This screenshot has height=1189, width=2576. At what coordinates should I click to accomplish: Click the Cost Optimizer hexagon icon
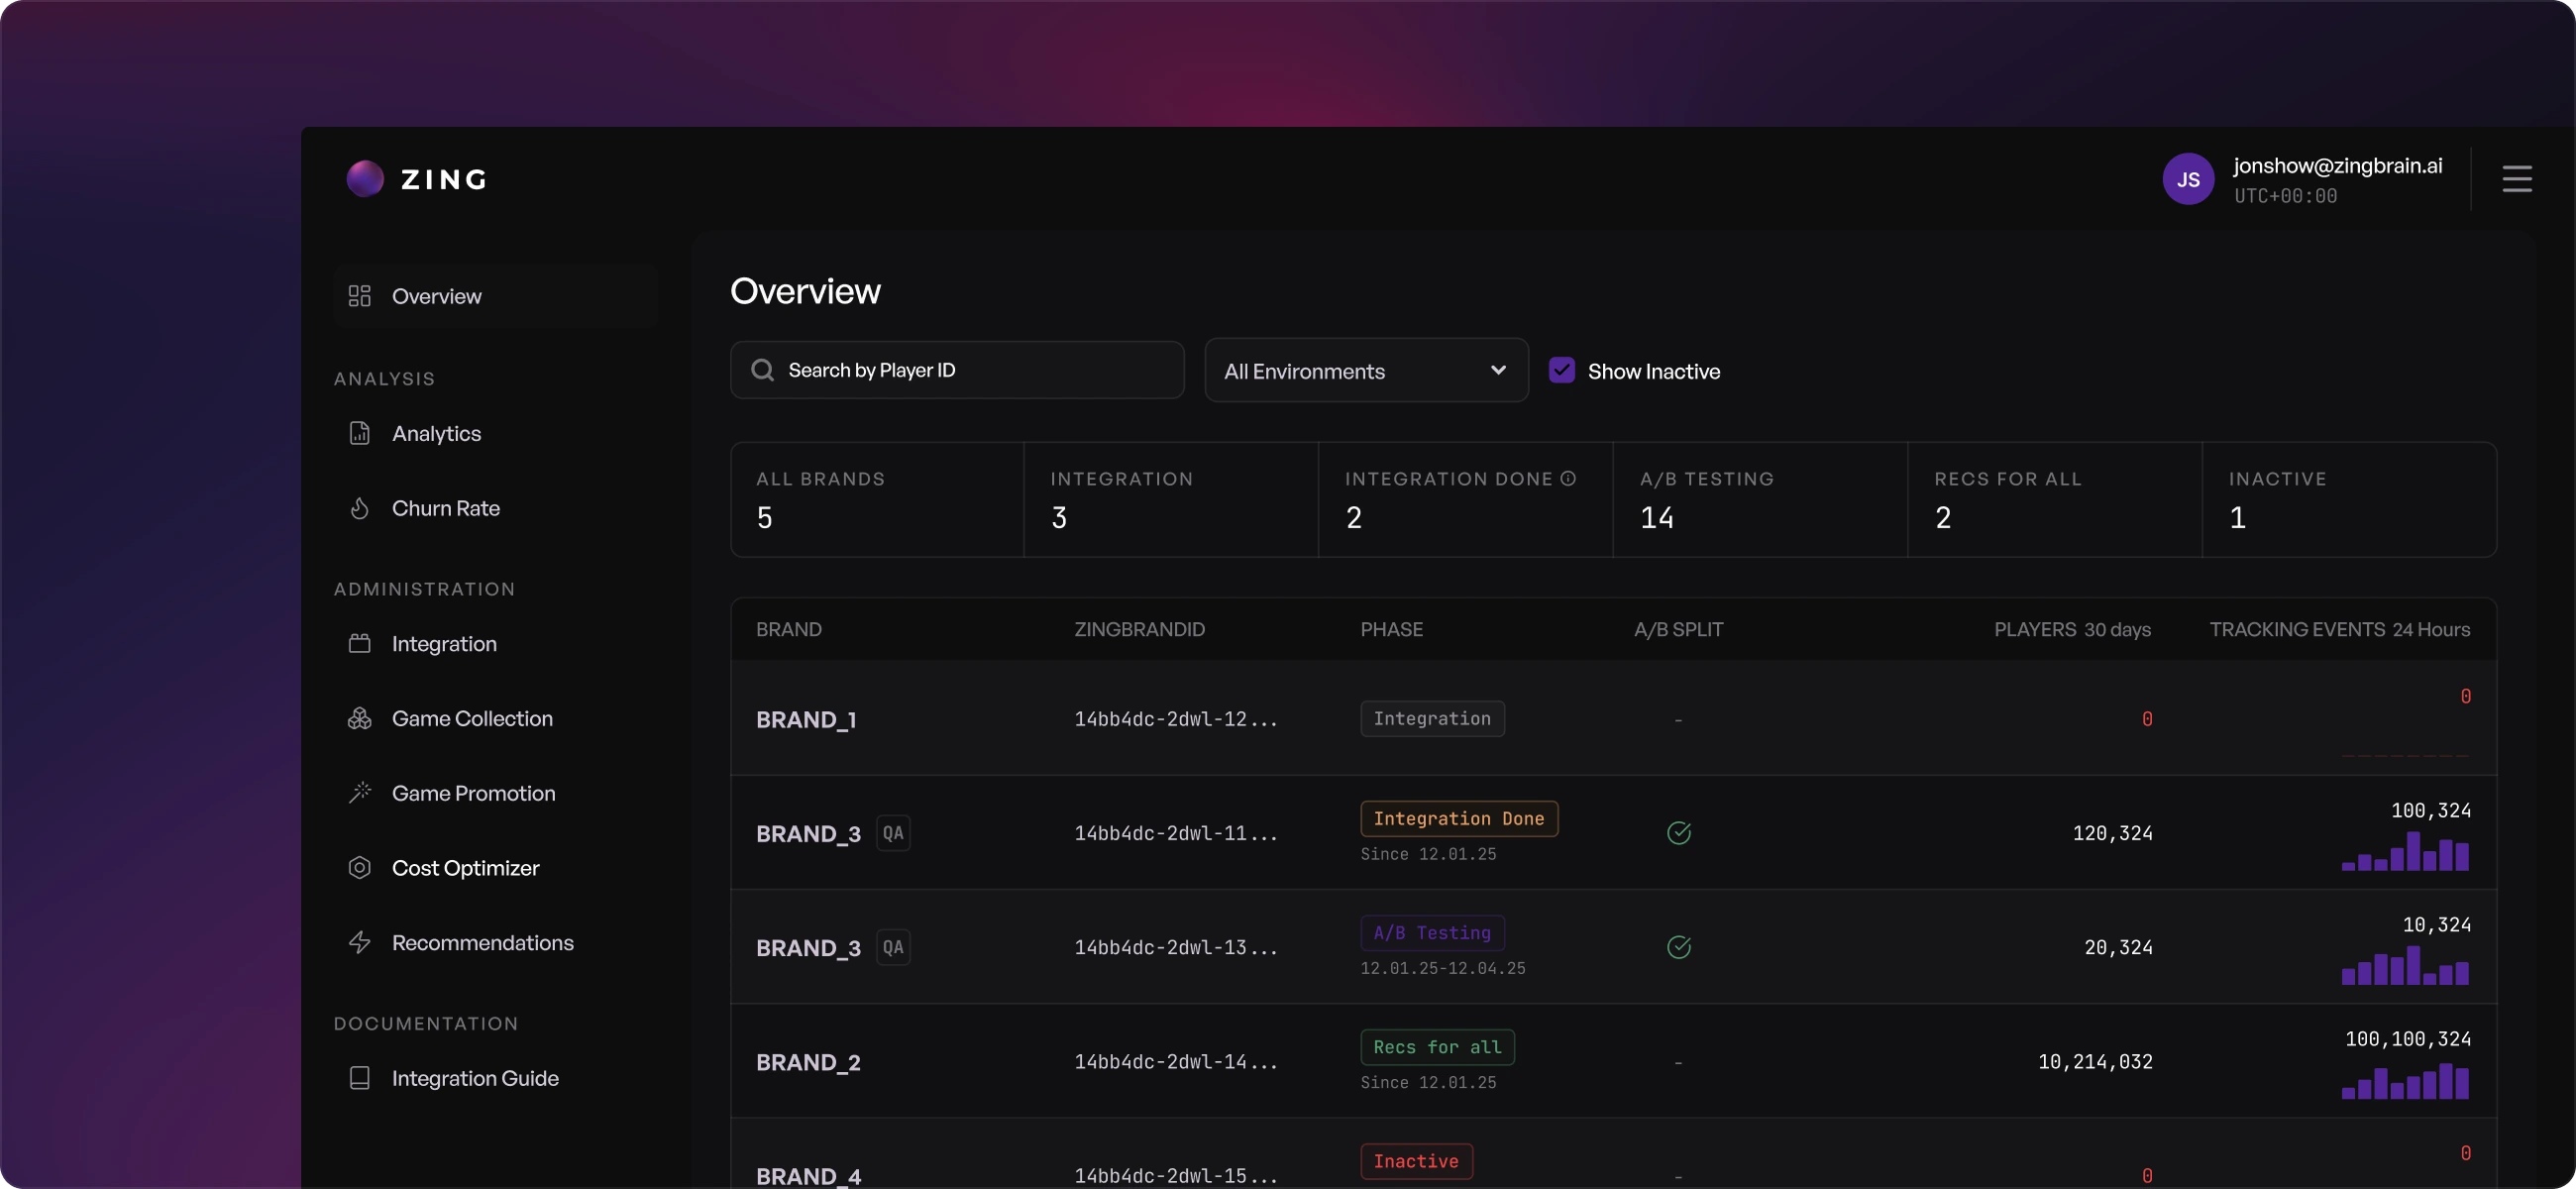click(359, 868)
